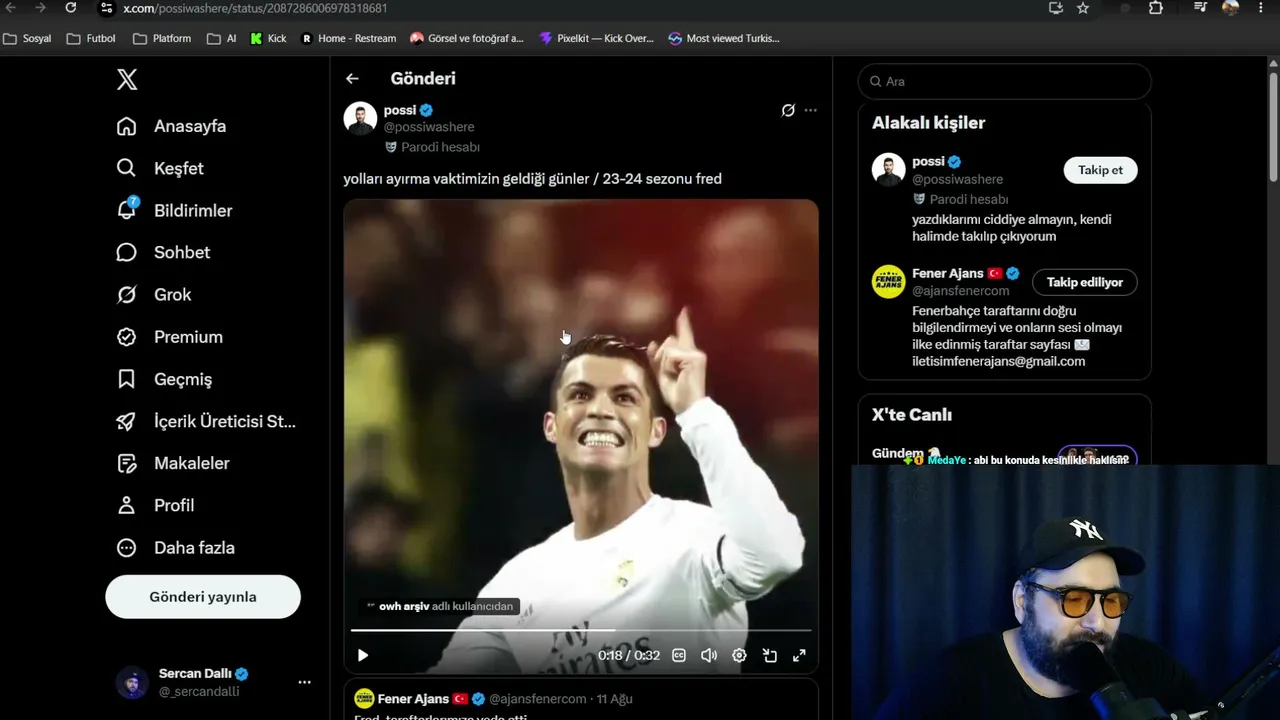Play the video
The image size is (1280, 720).
pyautogui.click(x=363, y=655)
